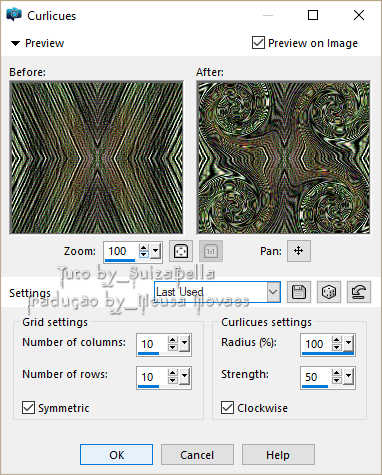Disable the Preview on Image checkbox

tap(258, 43)
